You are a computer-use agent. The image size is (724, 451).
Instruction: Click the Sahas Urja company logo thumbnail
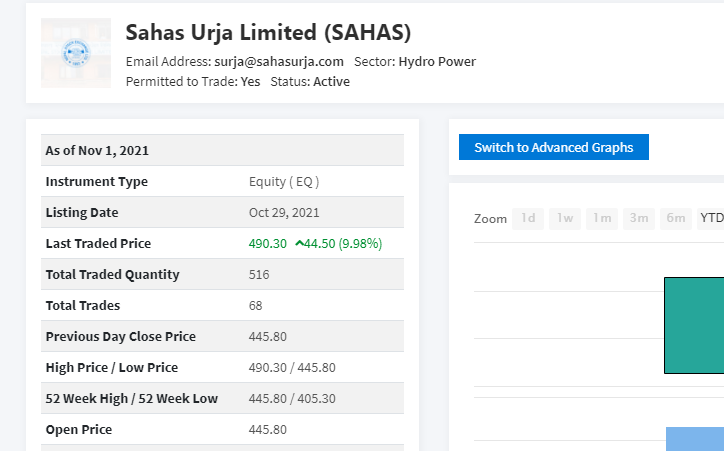(76, 53)
